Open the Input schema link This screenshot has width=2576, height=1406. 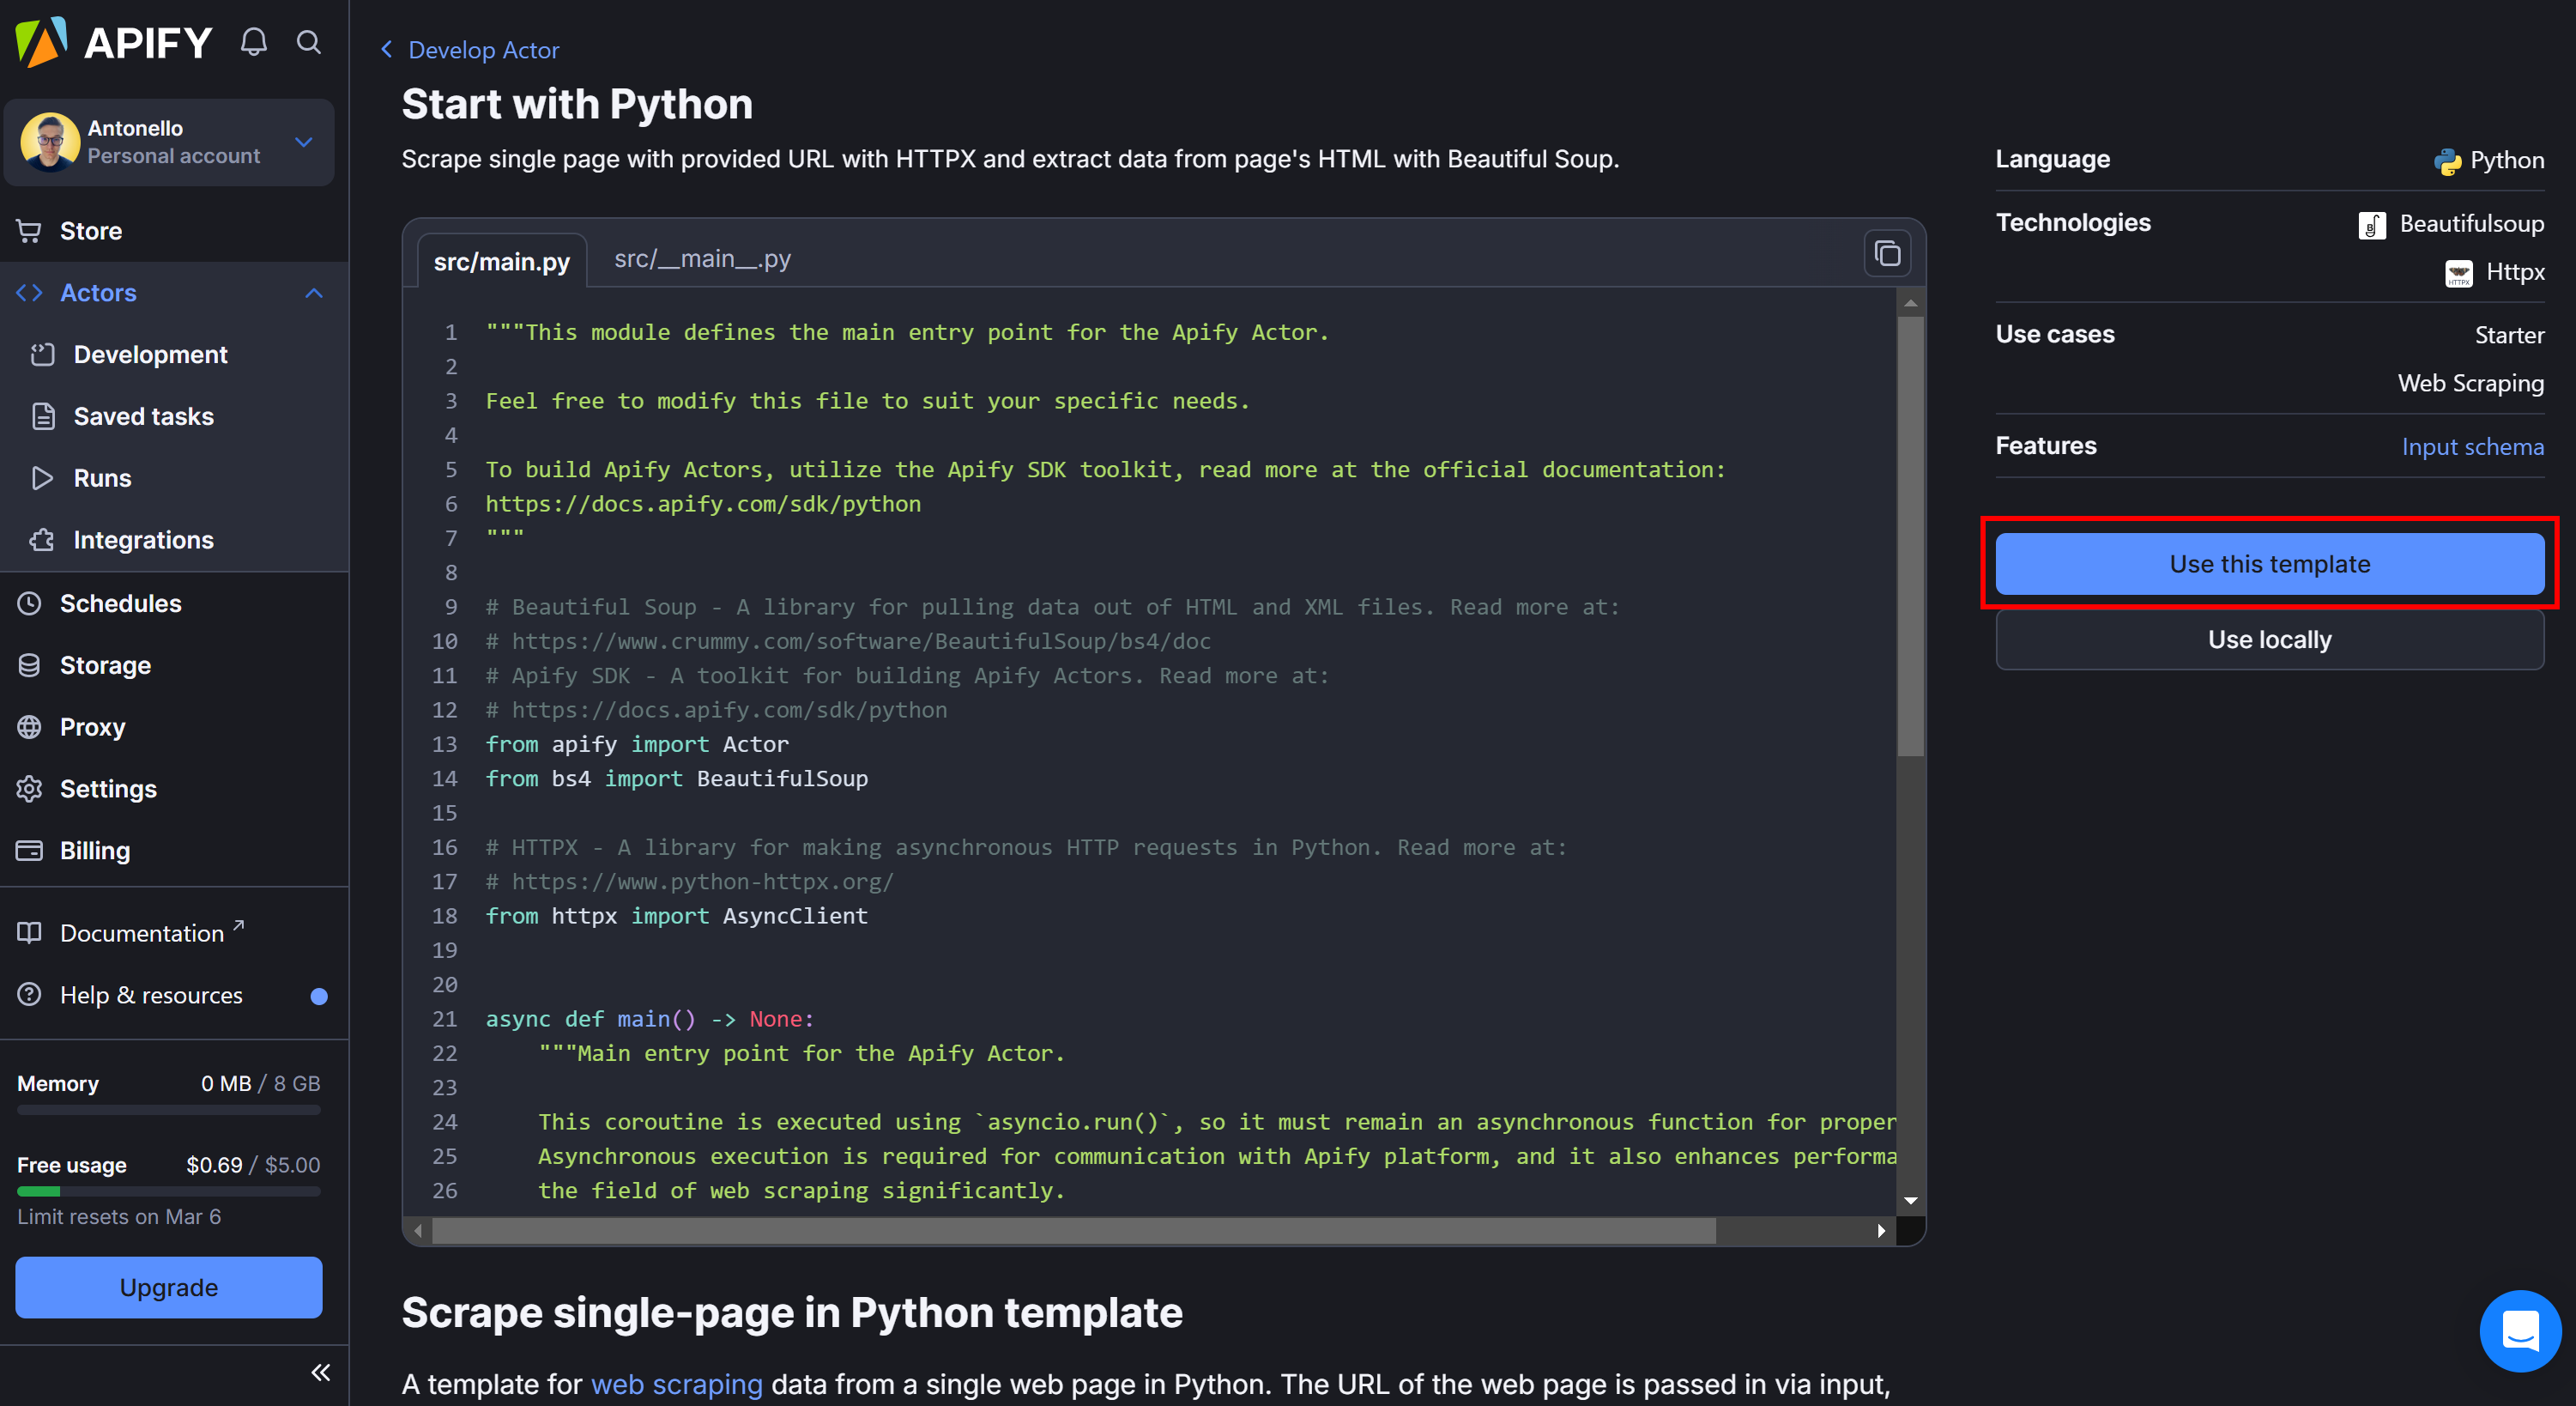coord(2473,447)
